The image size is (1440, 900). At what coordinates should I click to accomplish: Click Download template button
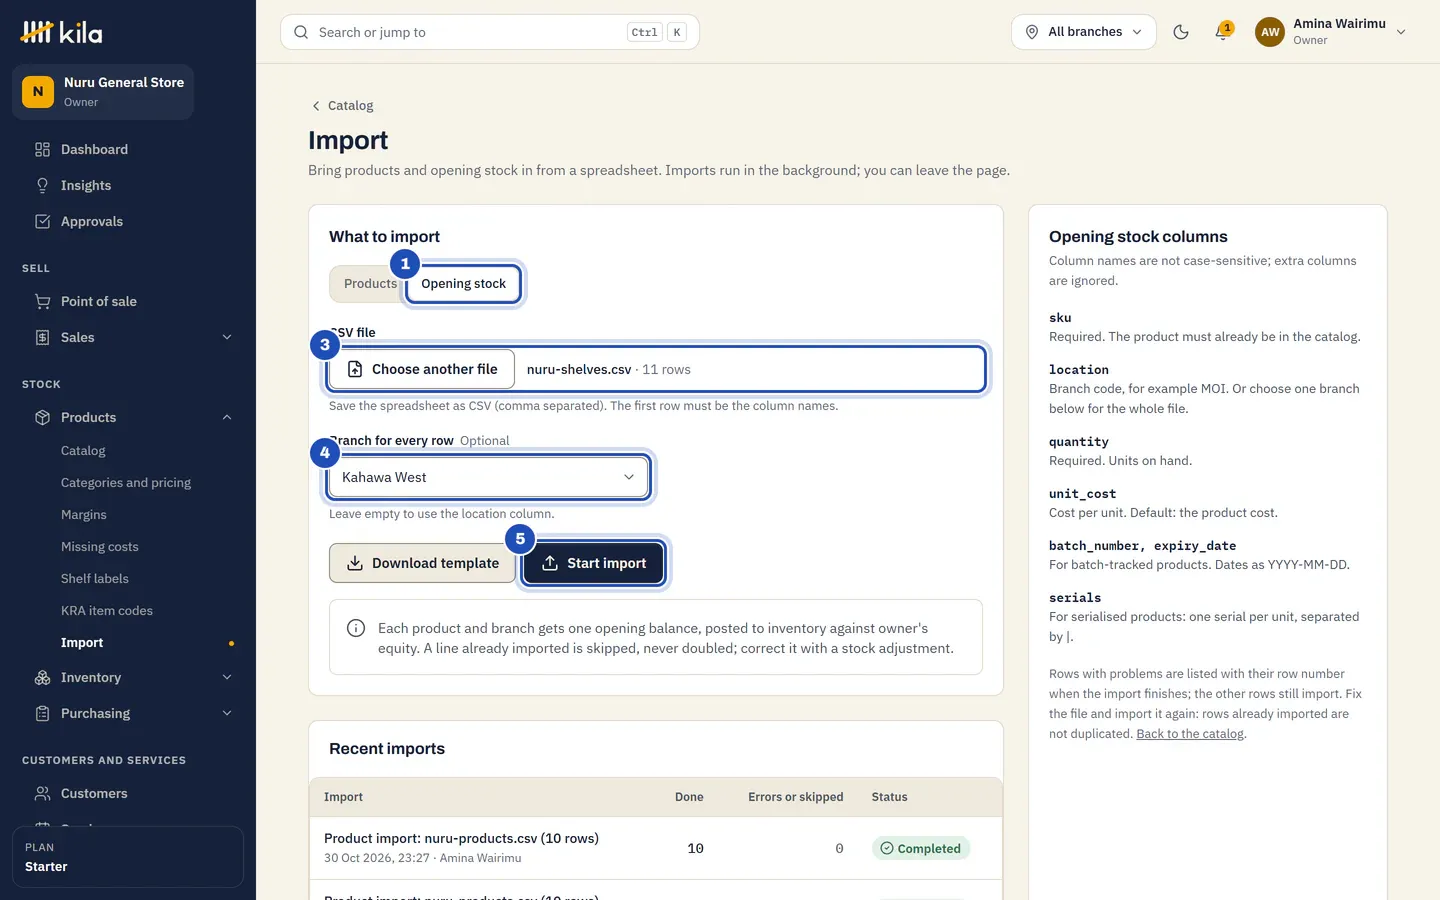422,563
